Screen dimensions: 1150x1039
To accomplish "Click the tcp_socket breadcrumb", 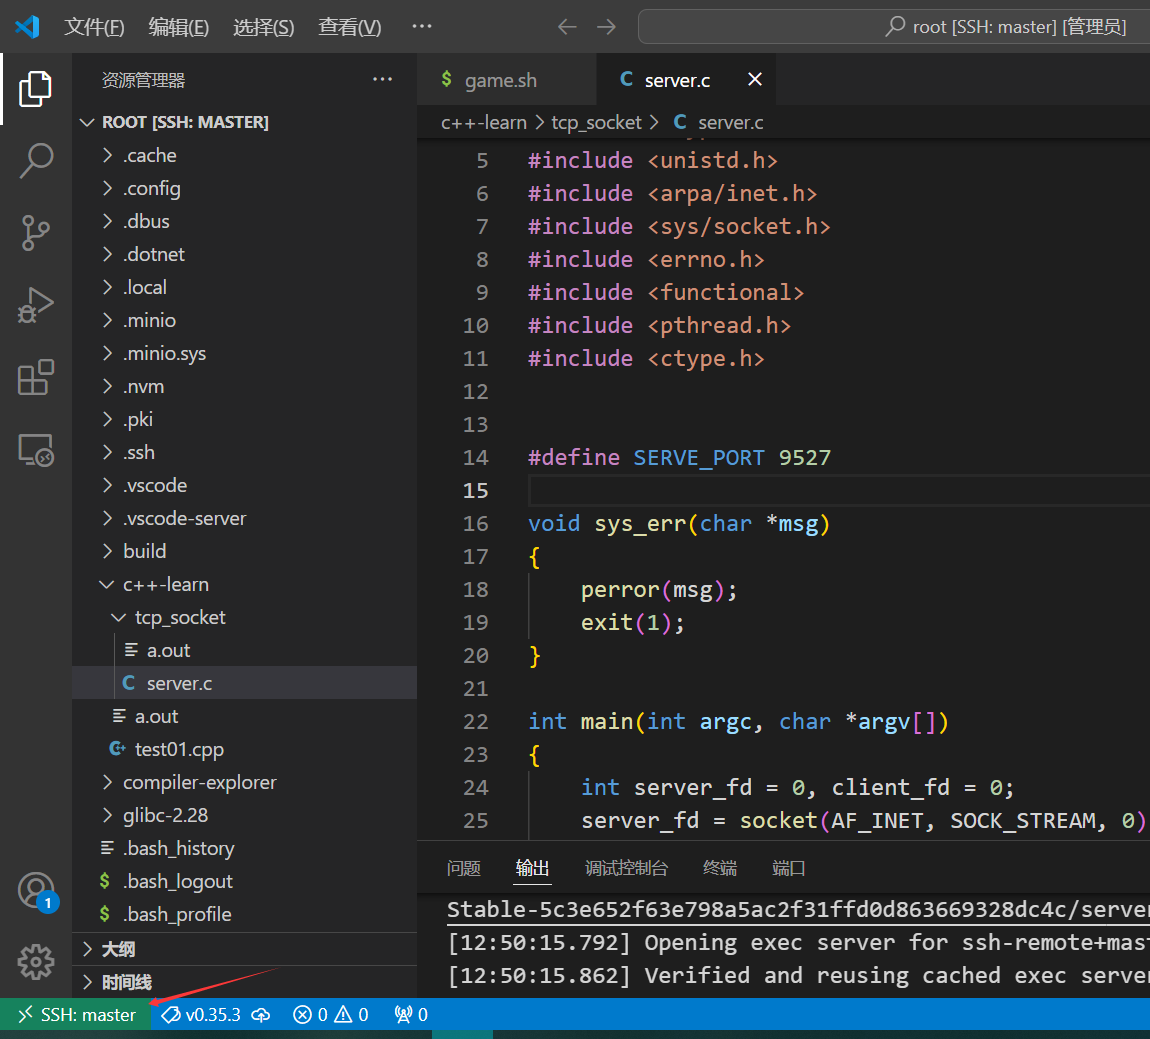I will (x=596, y=122).
